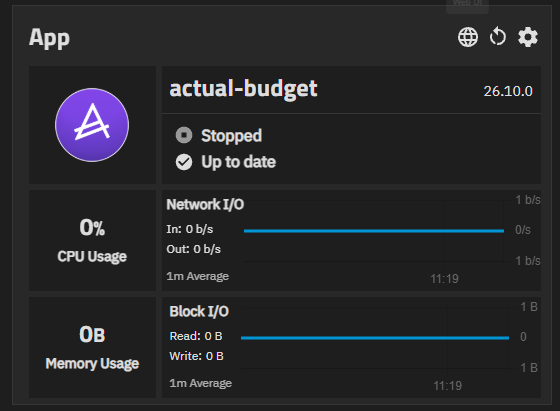Open the Web UI globe icon
Viewport: 560px width, 411px height.
(x=468, y=37)
